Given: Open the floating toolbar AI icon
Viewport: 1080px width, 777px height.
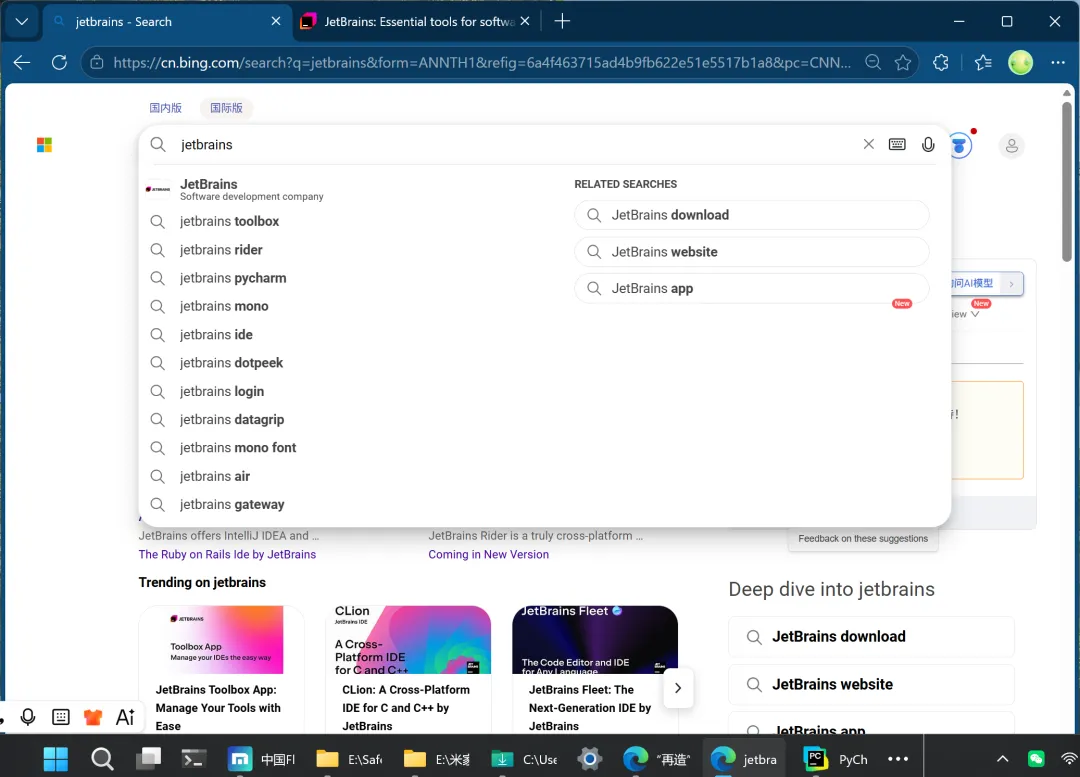Looking at the screenshot, I should pos(125,717).
